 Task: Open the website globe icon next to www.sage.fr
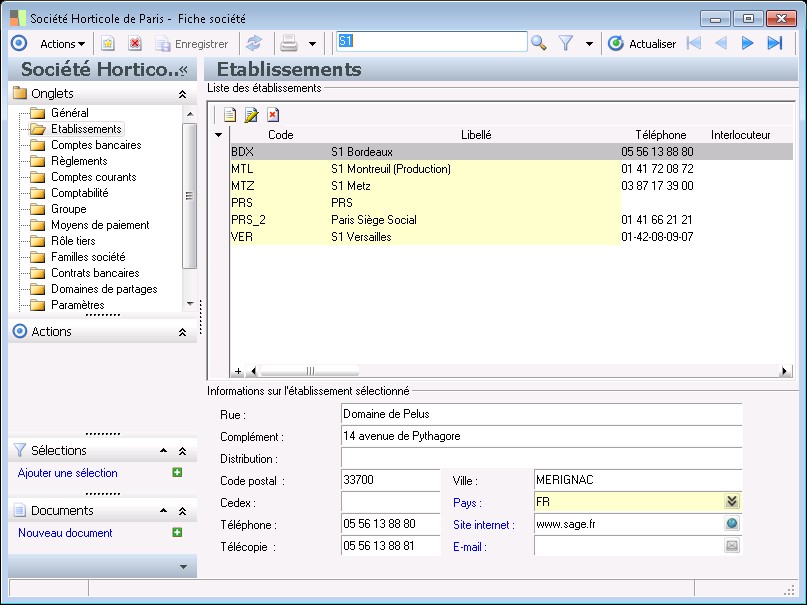[x=732, y=524]
